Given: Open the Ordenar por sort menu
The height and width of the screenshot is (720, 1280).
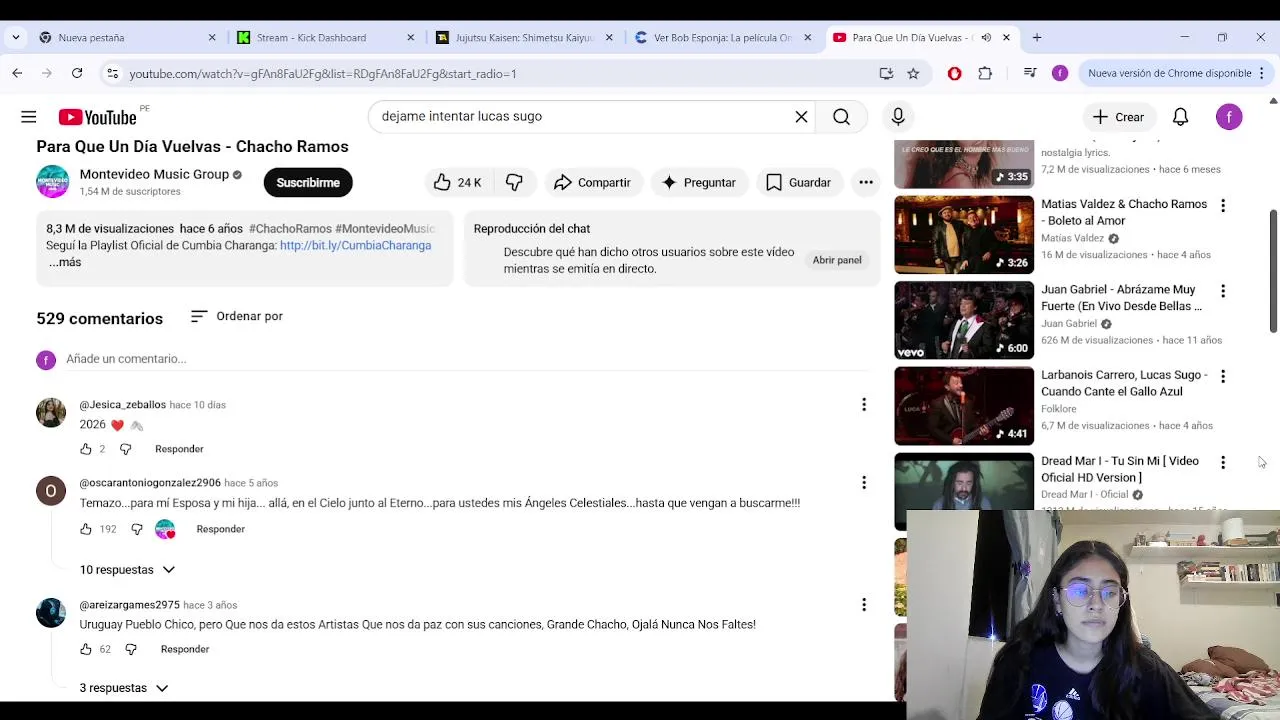Looking at the screenshot, I should click(237, 316).
